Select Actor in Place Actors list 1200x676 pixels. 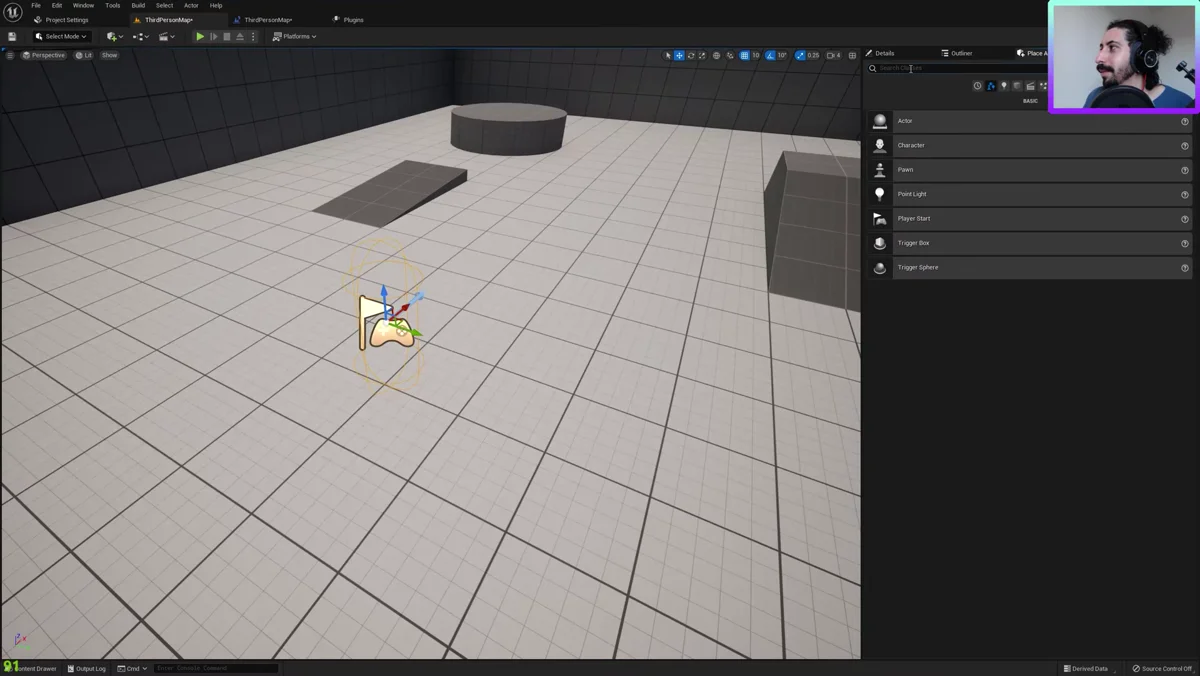click(1030, 121)
